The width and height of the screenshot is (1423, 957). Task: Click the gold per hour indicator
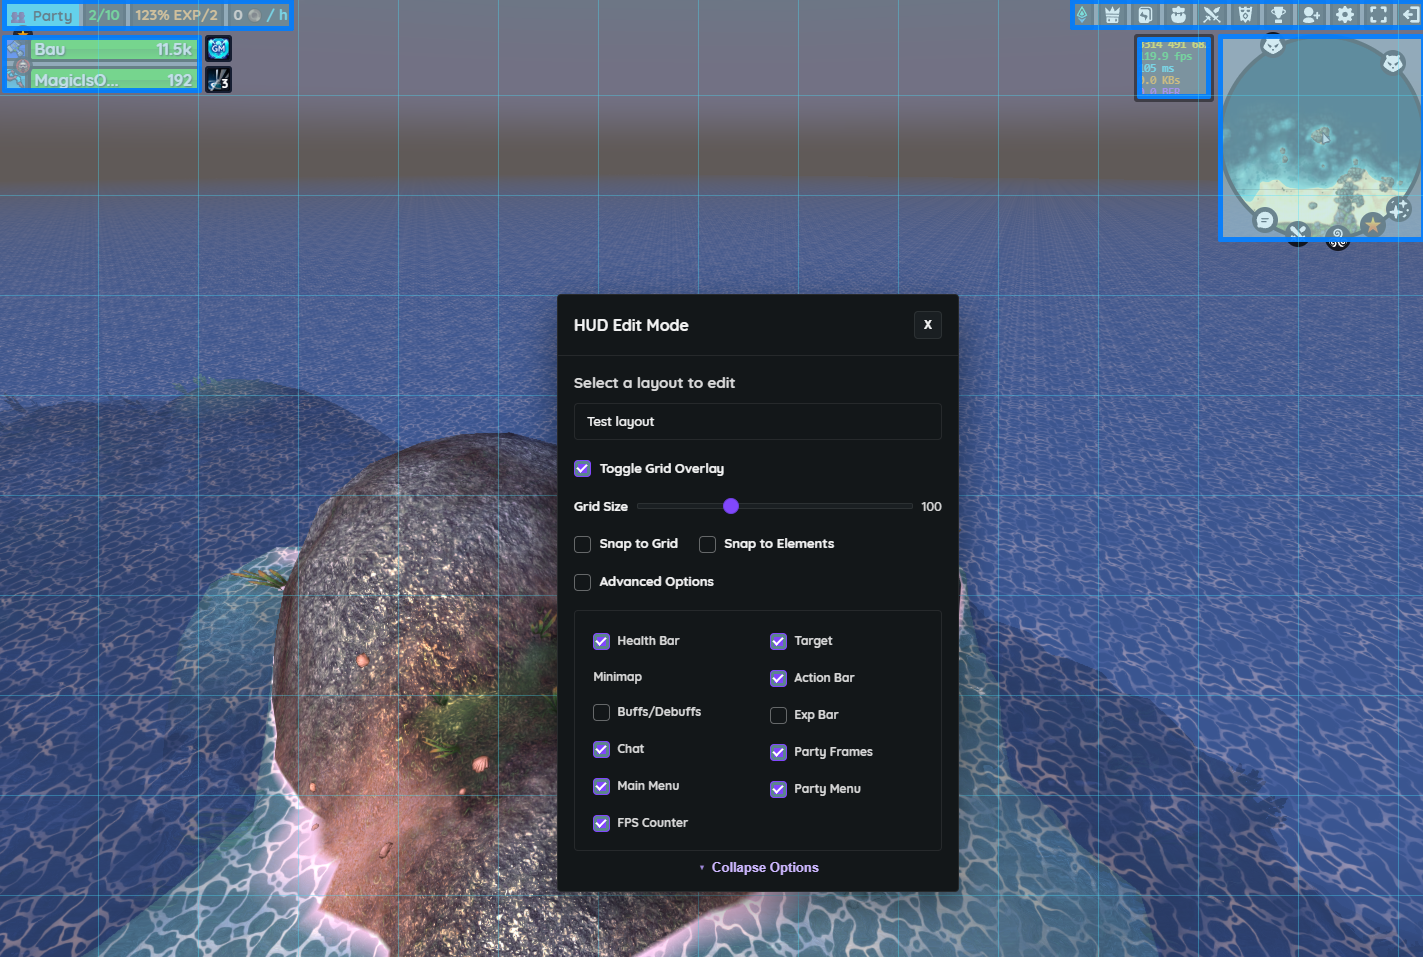(260, 15)
